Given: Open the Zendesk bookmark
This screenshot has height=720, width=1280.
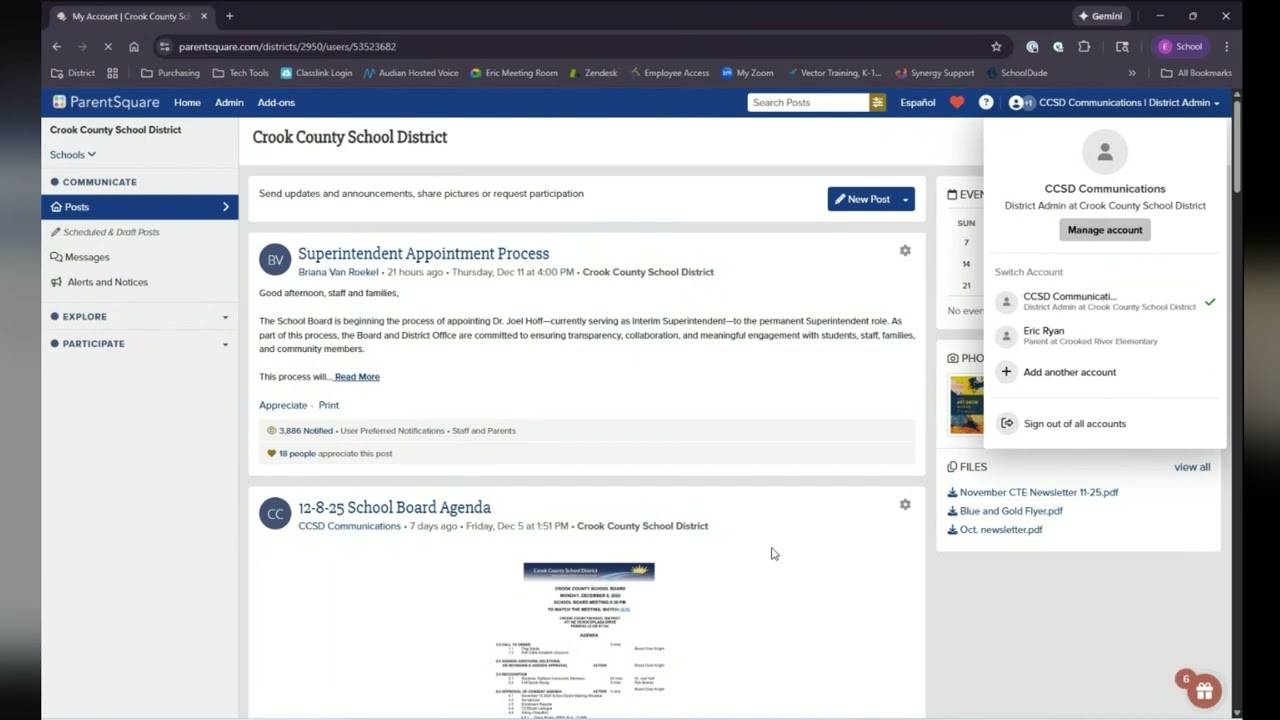Looking at the screenshot, I should click(x=593, y=73).
